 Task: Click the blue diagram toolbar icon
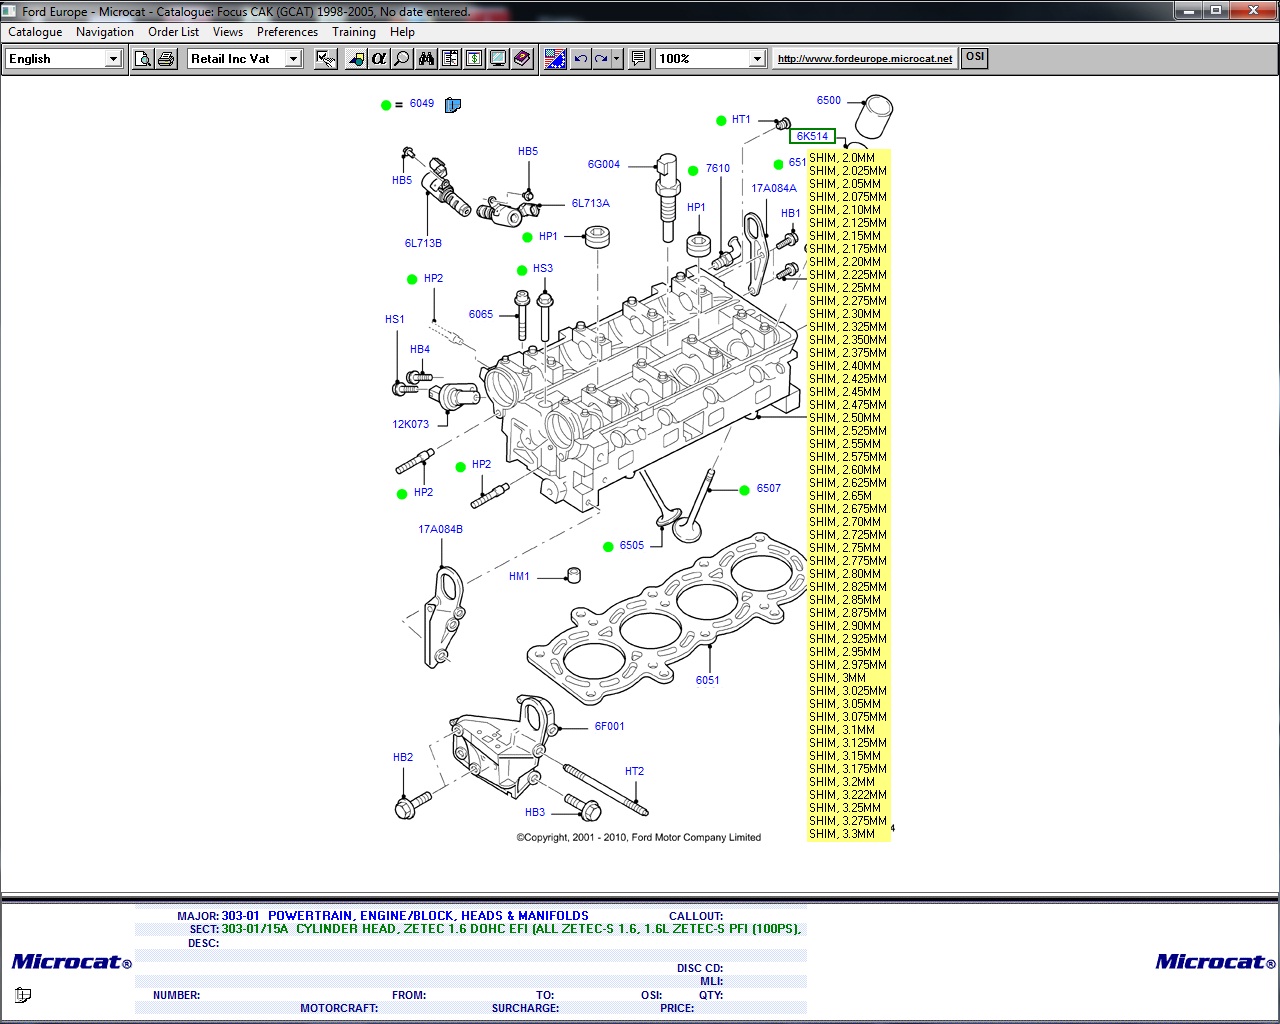pyautogui.click(x=556, y=59)
